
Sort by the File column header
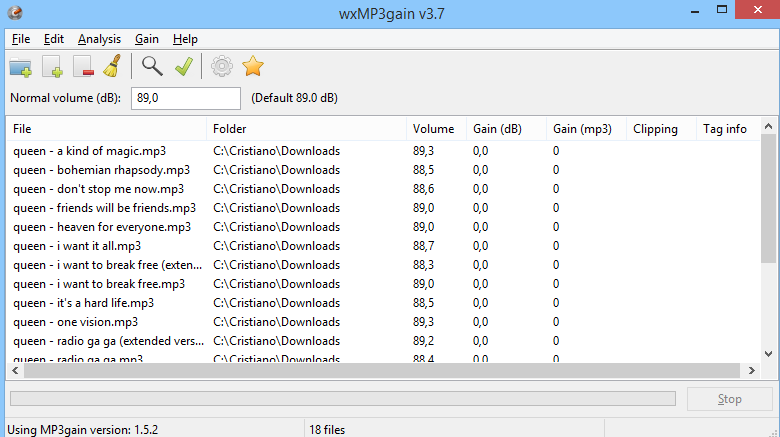pyautogui.click(x=106, y=129)
